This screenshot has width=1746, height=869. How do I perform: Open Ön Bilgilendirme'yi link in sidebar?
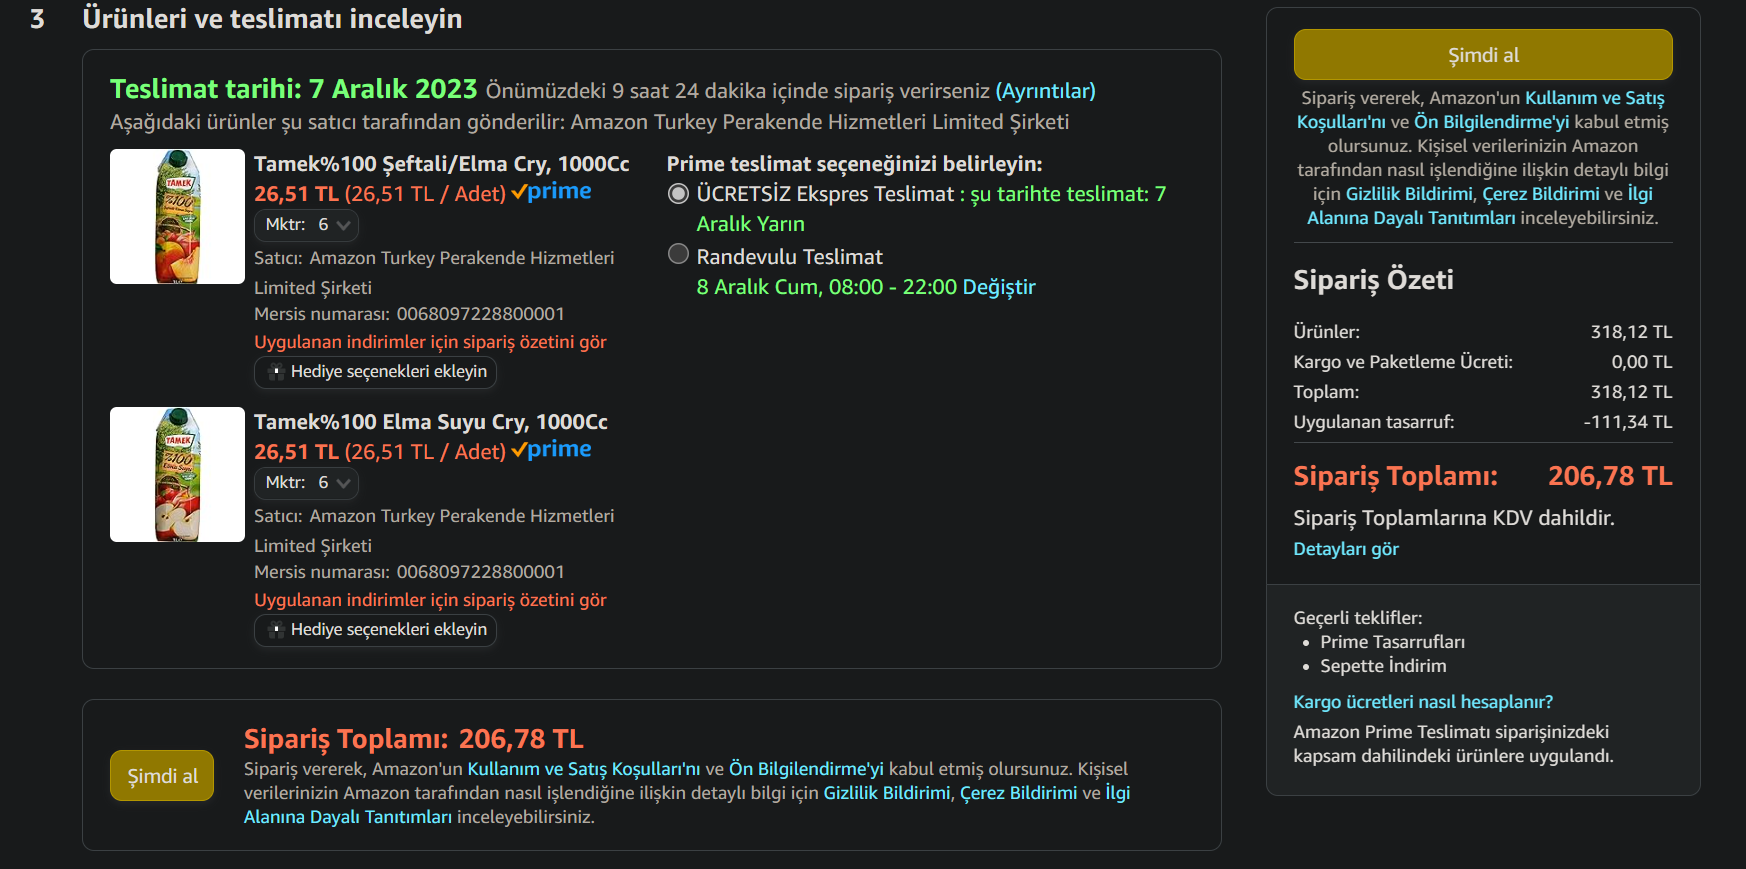tap(1491, 122)
